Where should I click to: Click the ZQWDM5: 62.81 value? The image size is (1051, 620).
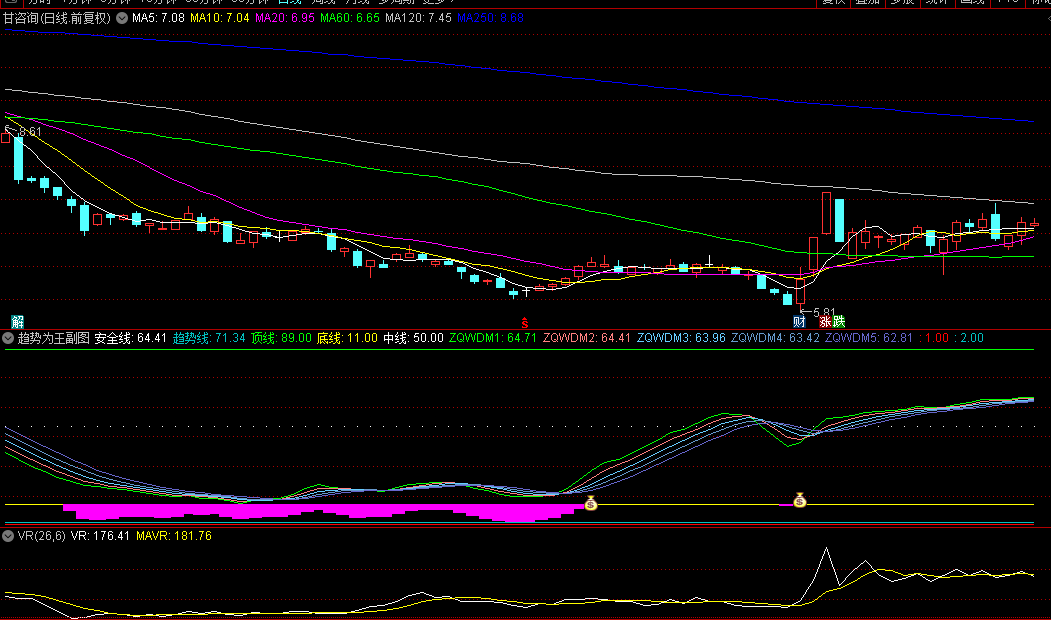click(x=869, y=338)
